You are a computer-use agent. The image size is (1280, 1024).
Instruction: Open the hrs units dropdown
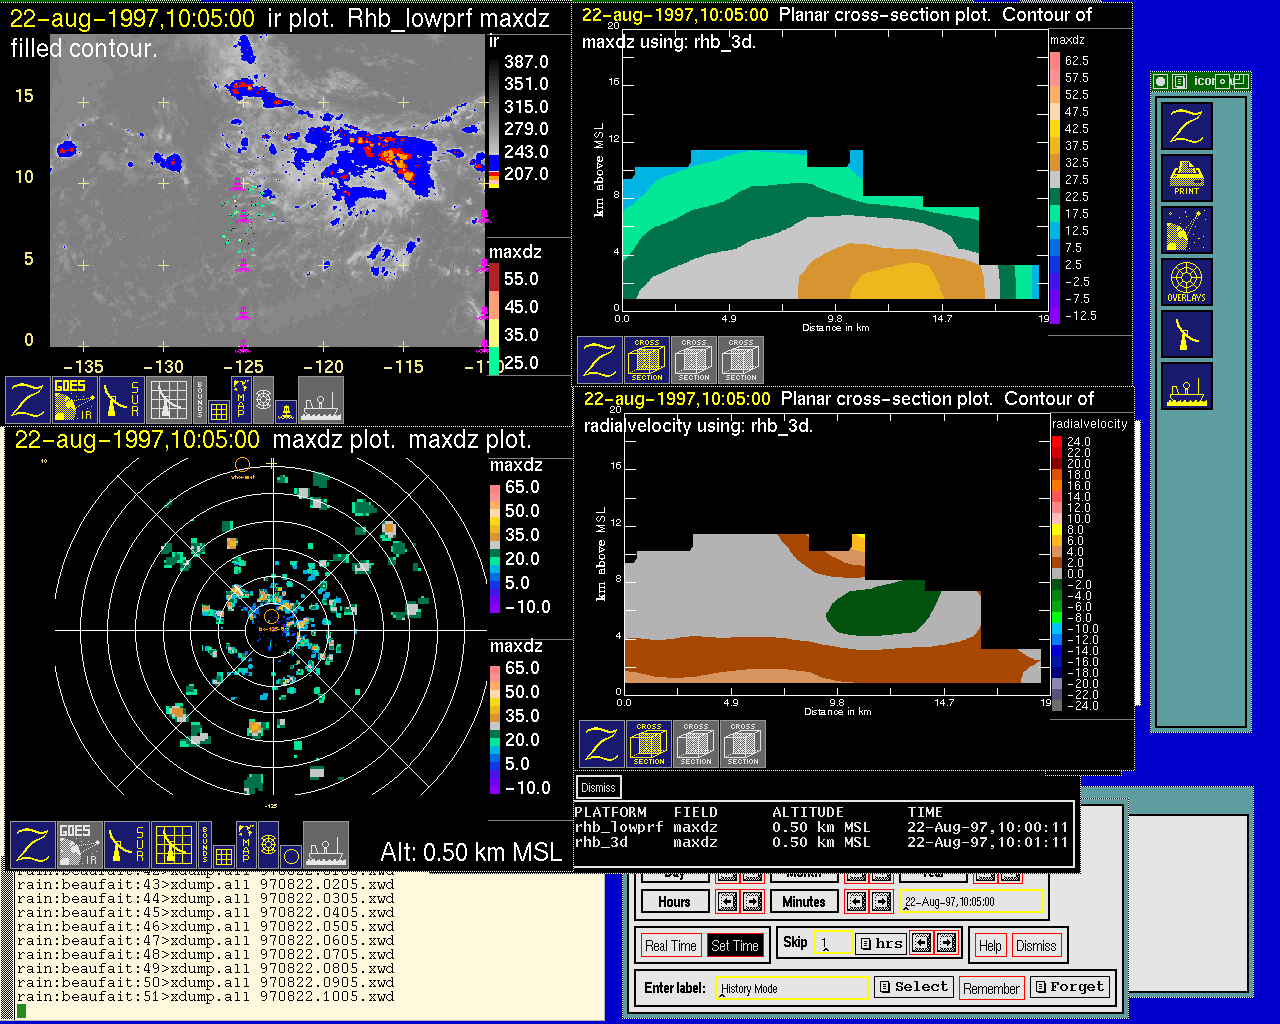pyautogui.click(x=881, y=943)
